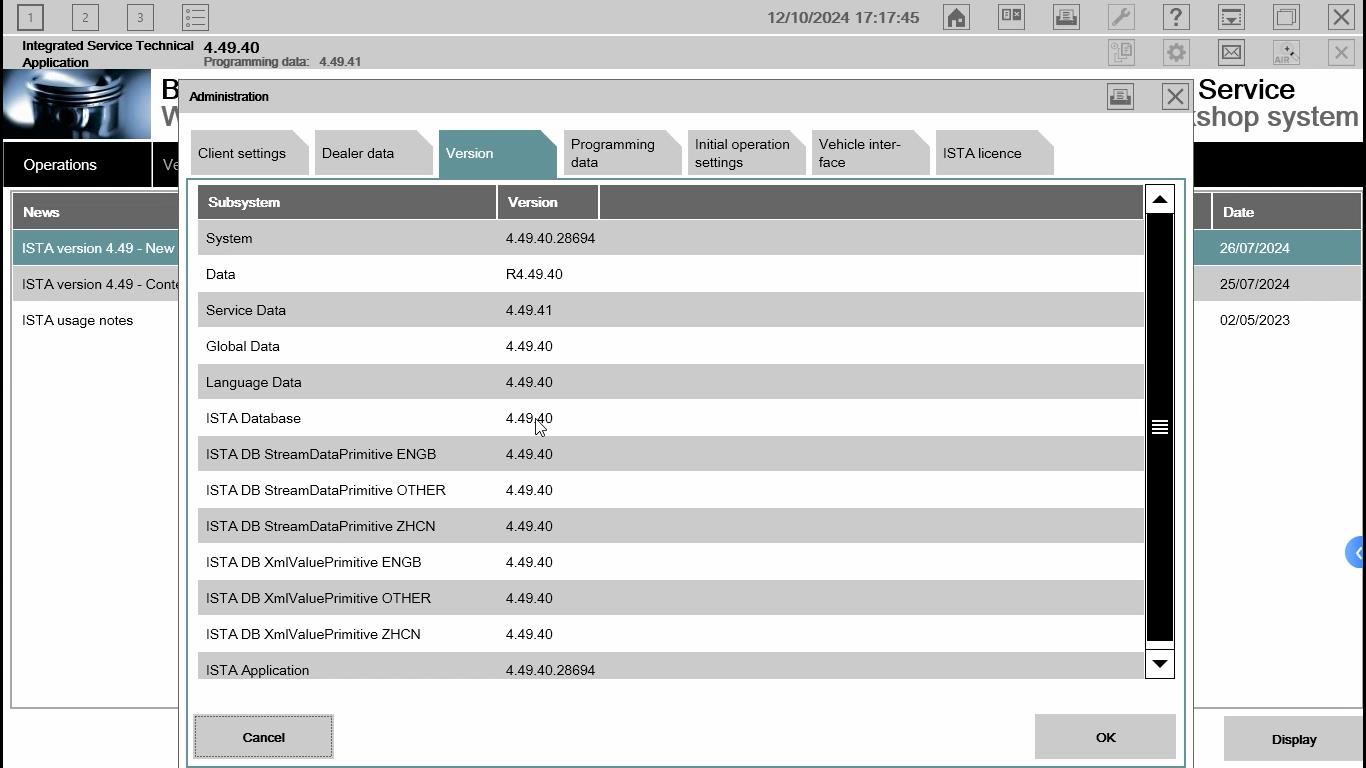
Task: Click the print icon in Administration dialog
Action: tap(1120, 96)
